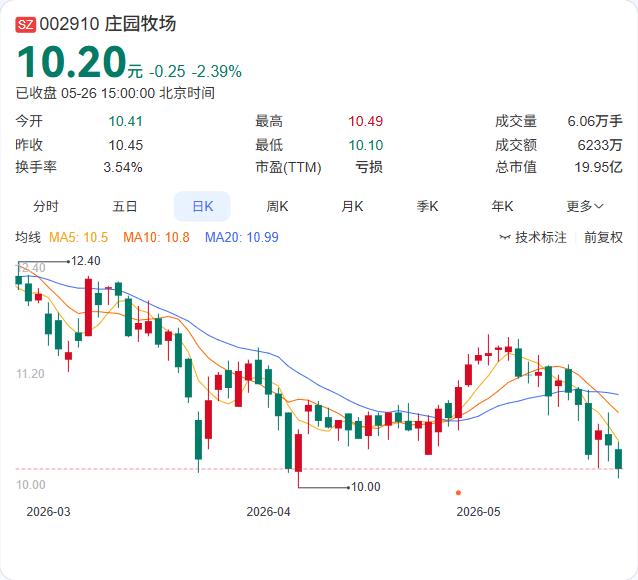Click the 12.40 high price annotation
The width and height of the screenshot is (638, 580).
[x=85, y=261]
